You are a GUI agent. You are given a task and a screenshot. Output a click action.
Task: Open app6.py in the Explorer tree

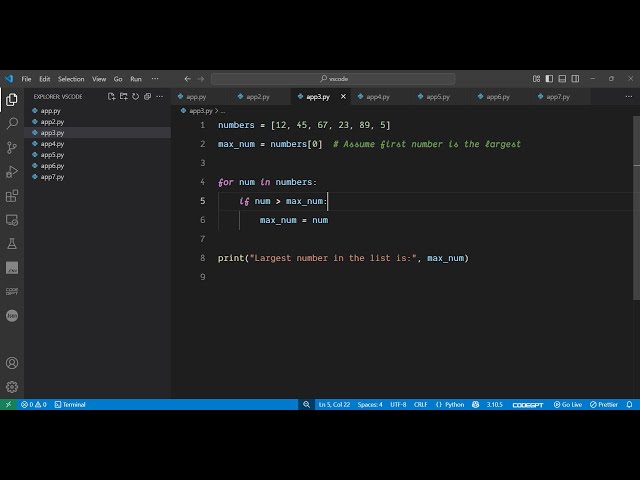pyautogui.click(x=98, y=166)
